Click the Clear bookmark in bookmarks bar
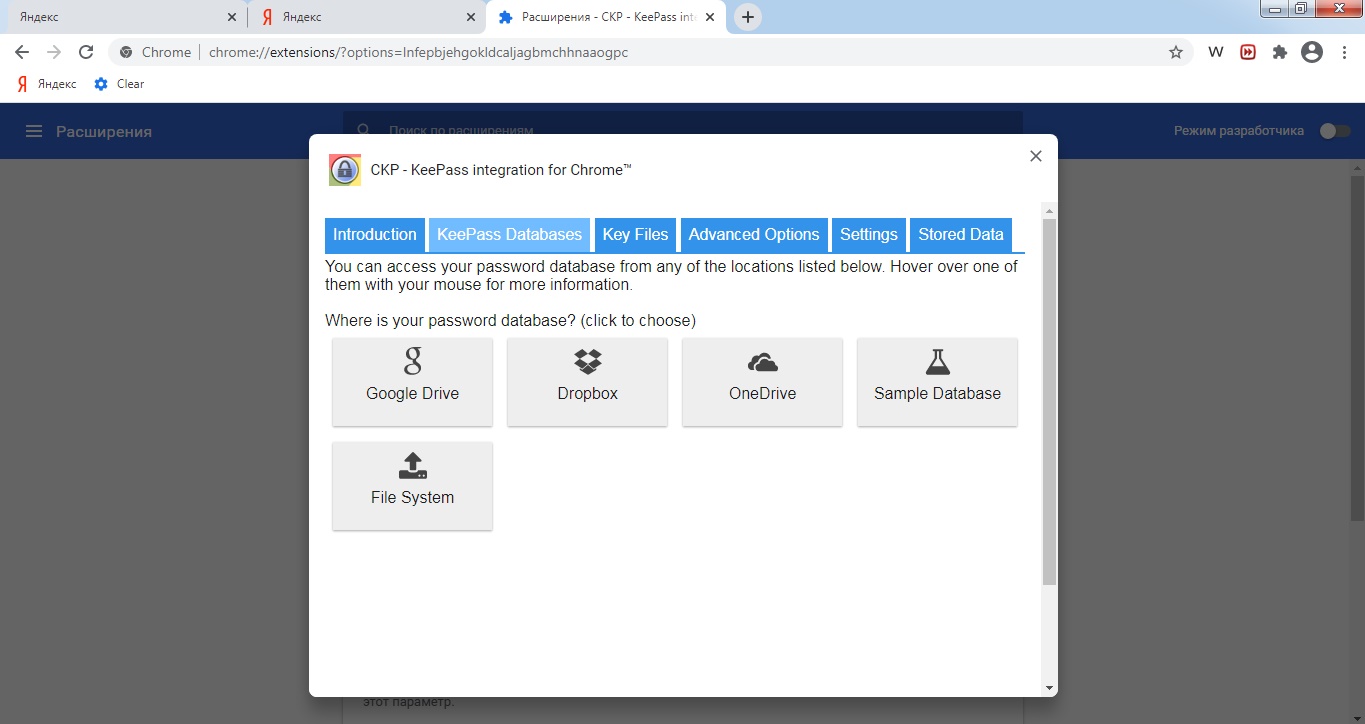Viewport: 1365px width, 724px height. [119, 84]
